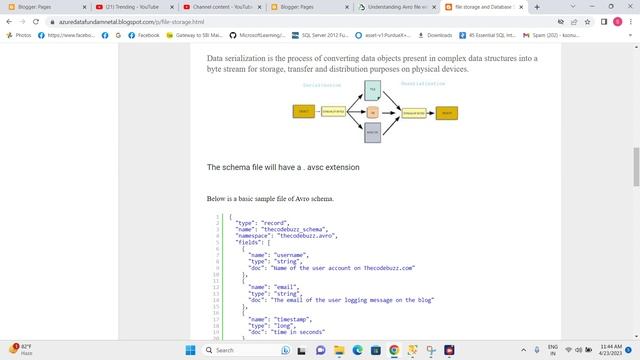
Task: Click "Below is a basic sample file of Avro schema." text
Action: click(270, 199)
